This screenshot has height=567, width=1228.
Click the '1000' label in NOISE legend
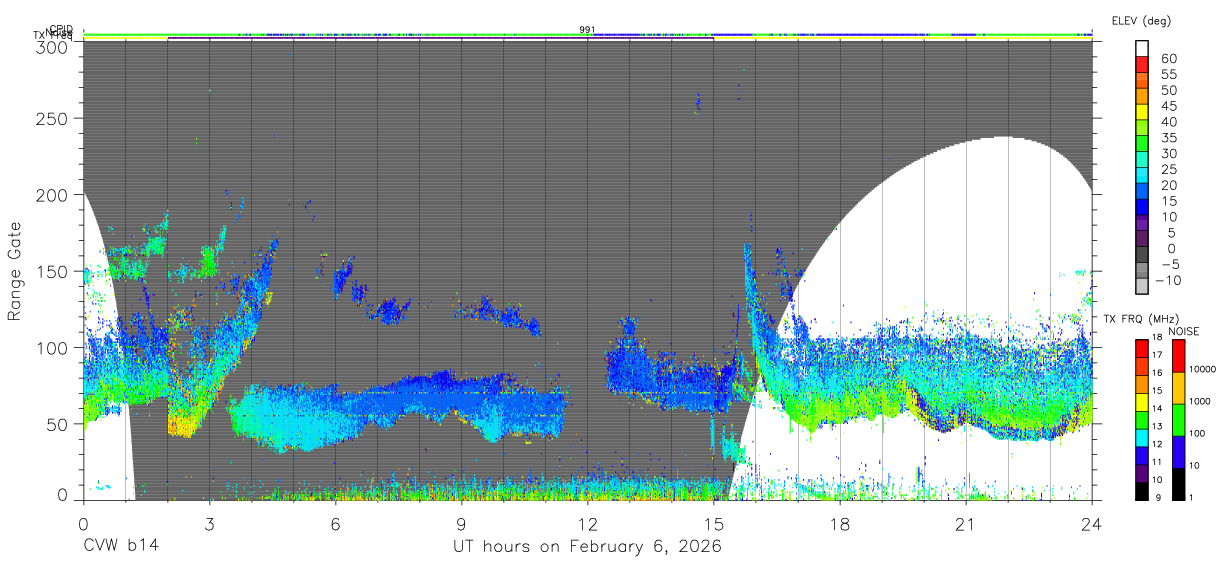point(1202,401)
